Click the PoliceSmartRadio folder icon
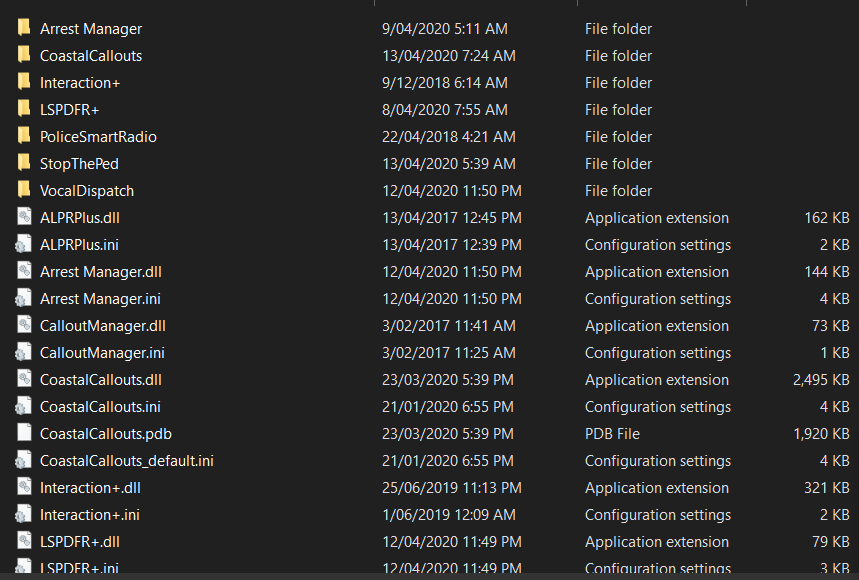859x580 pixels. pos(24,136)
